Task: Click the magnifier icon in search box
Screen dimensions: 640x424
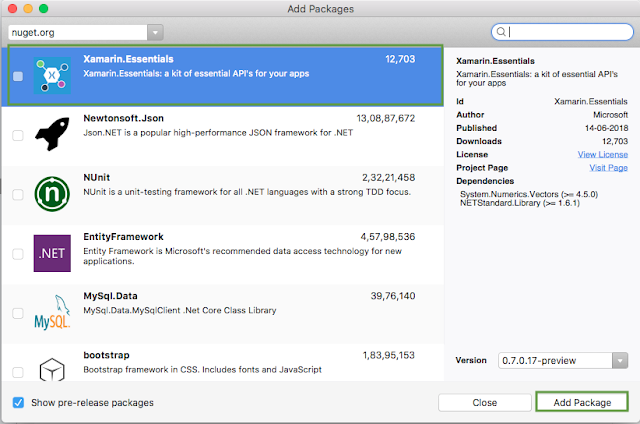Action: point(501,32)
